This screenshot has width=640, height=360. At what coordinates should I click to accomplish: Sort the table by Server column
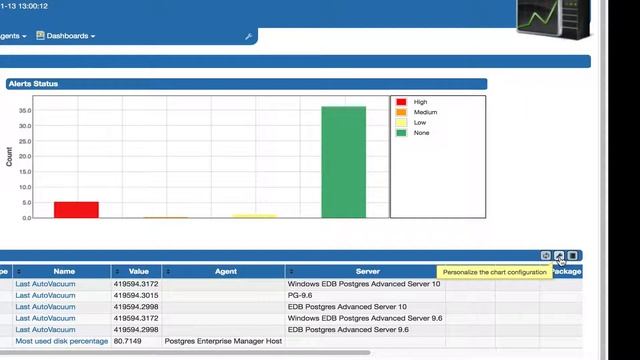(291, 271)
